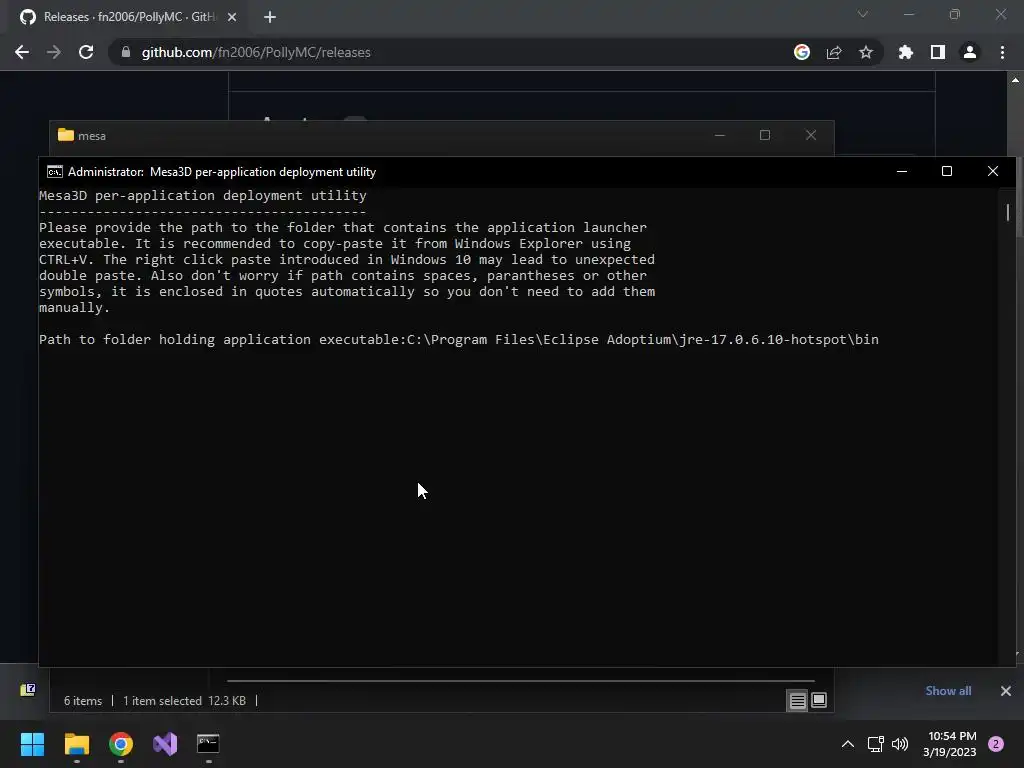This screenshot has height=768, width=1024.
Task: Switch to Command Prompt taskbar icon
Action: tap(208, 744)
